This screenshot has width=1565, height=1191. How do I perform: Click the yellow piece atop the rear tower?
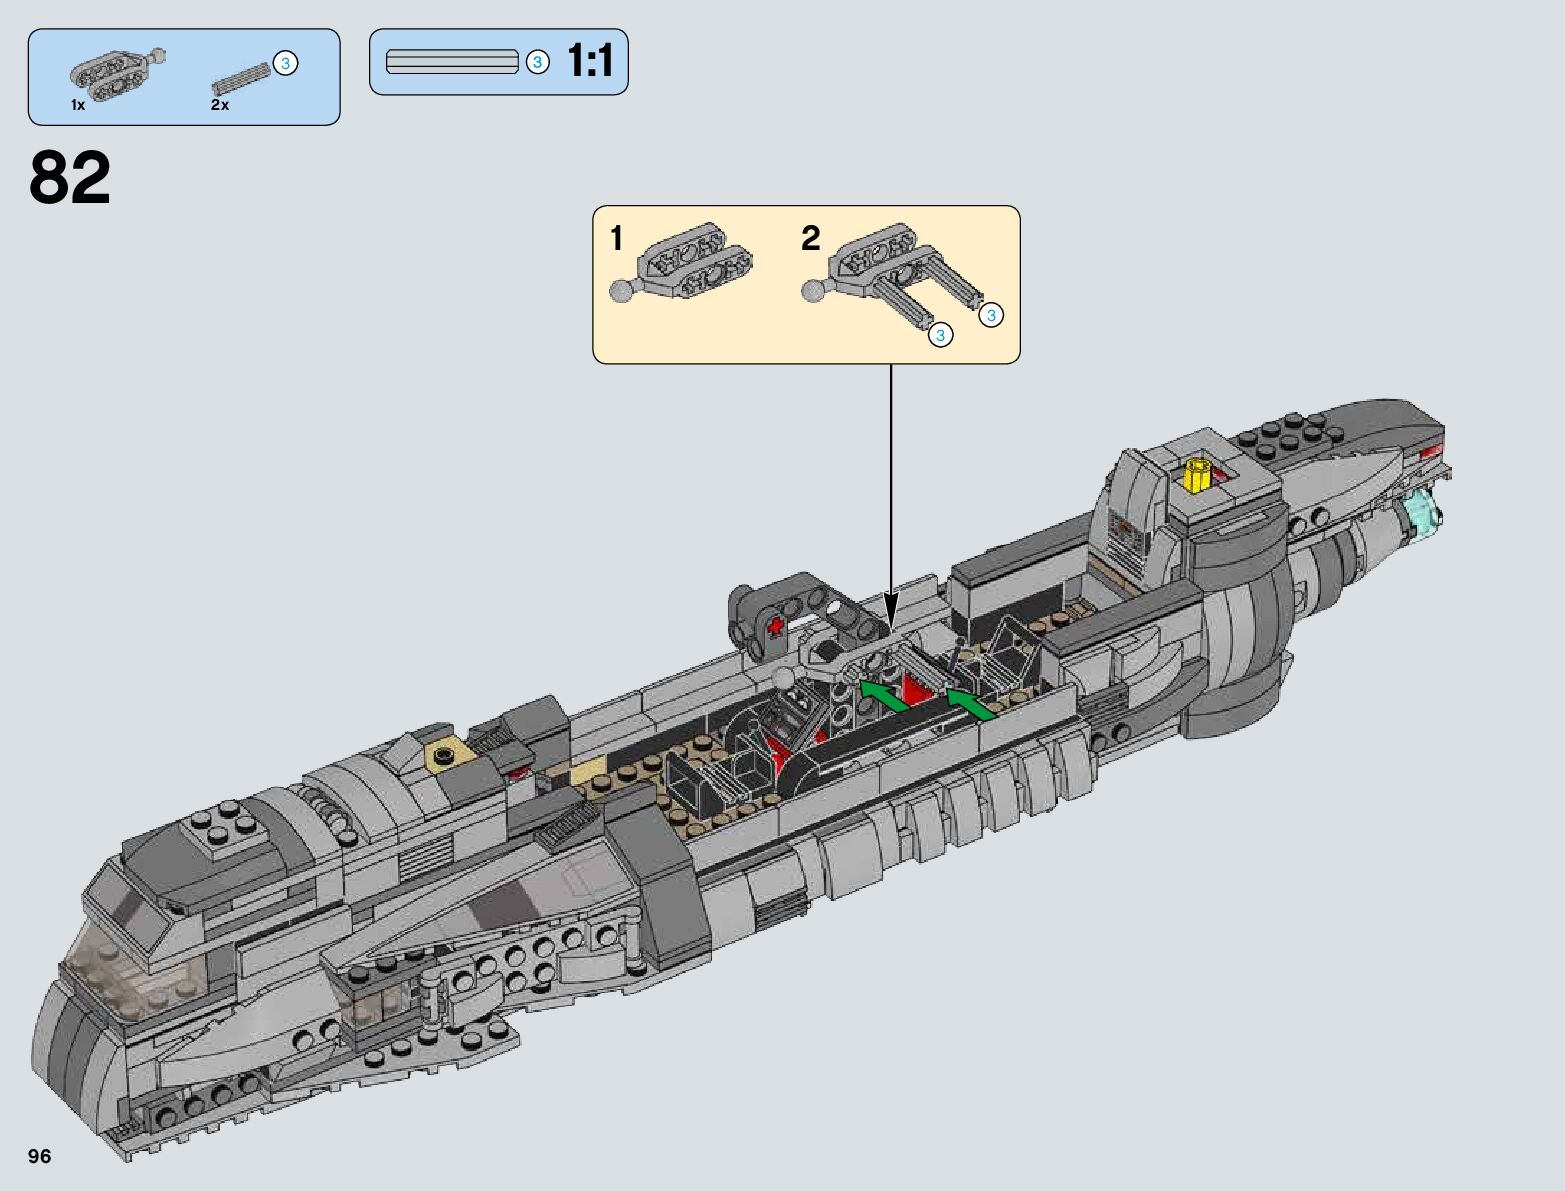click(x=1199, y=474)
